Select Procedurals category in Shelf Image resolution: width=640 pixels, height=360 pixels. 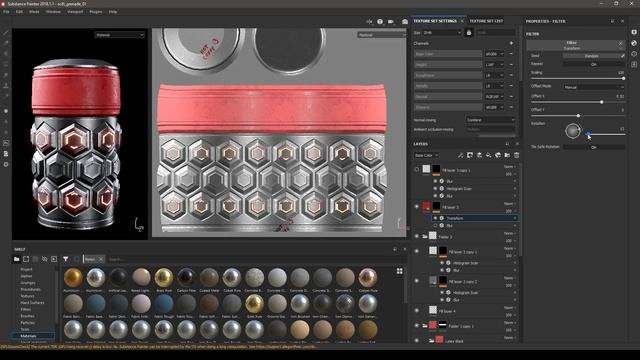31,289
